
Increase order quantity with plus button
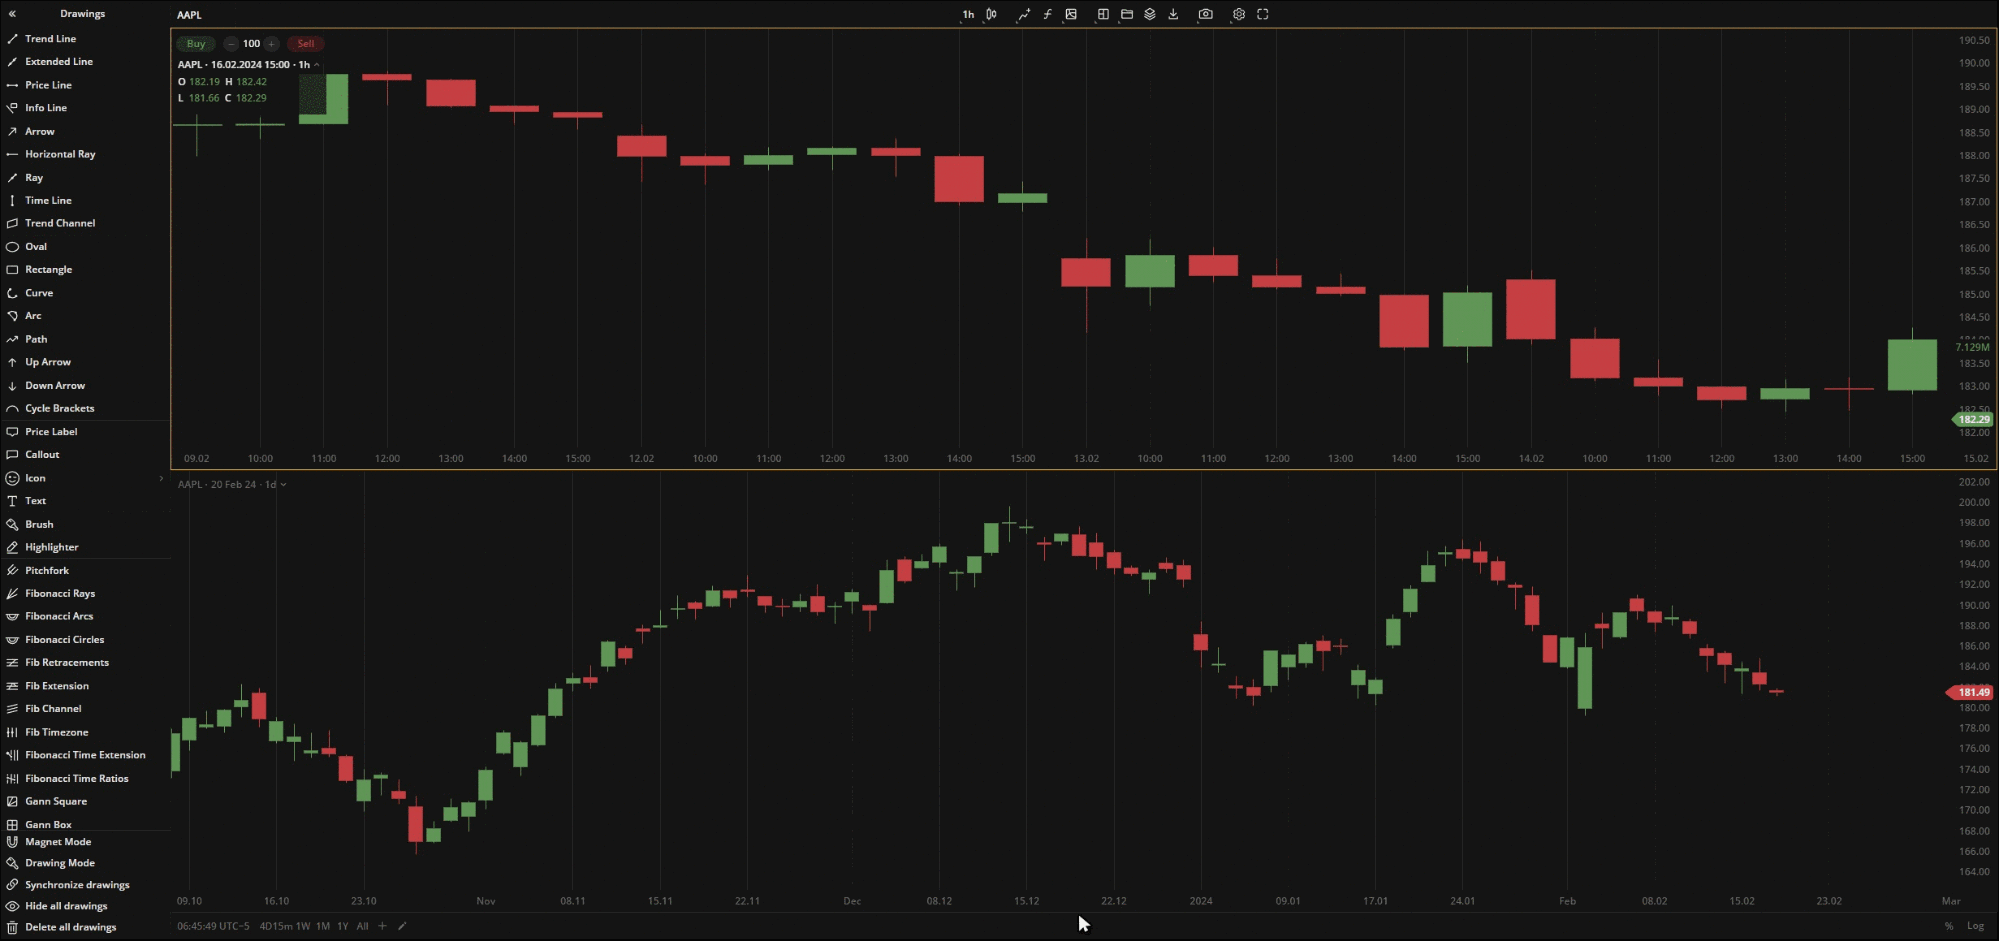(x=271, y=44)
